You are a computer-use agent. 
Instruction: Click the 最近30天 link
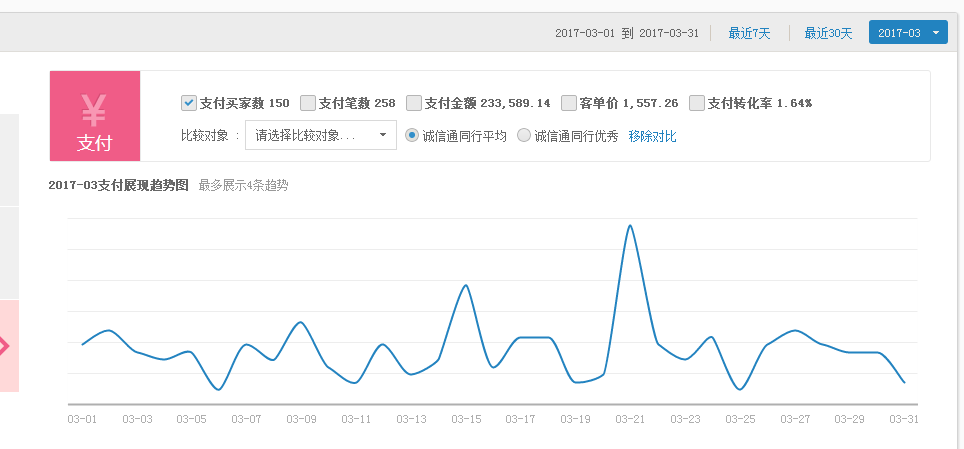pyautogui.click(x=828, y=33)
